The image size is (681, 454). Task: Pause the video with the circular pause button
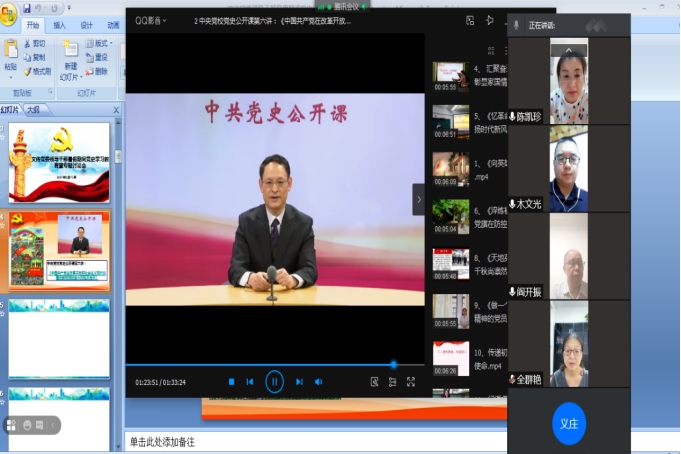(x=274, y=381)
